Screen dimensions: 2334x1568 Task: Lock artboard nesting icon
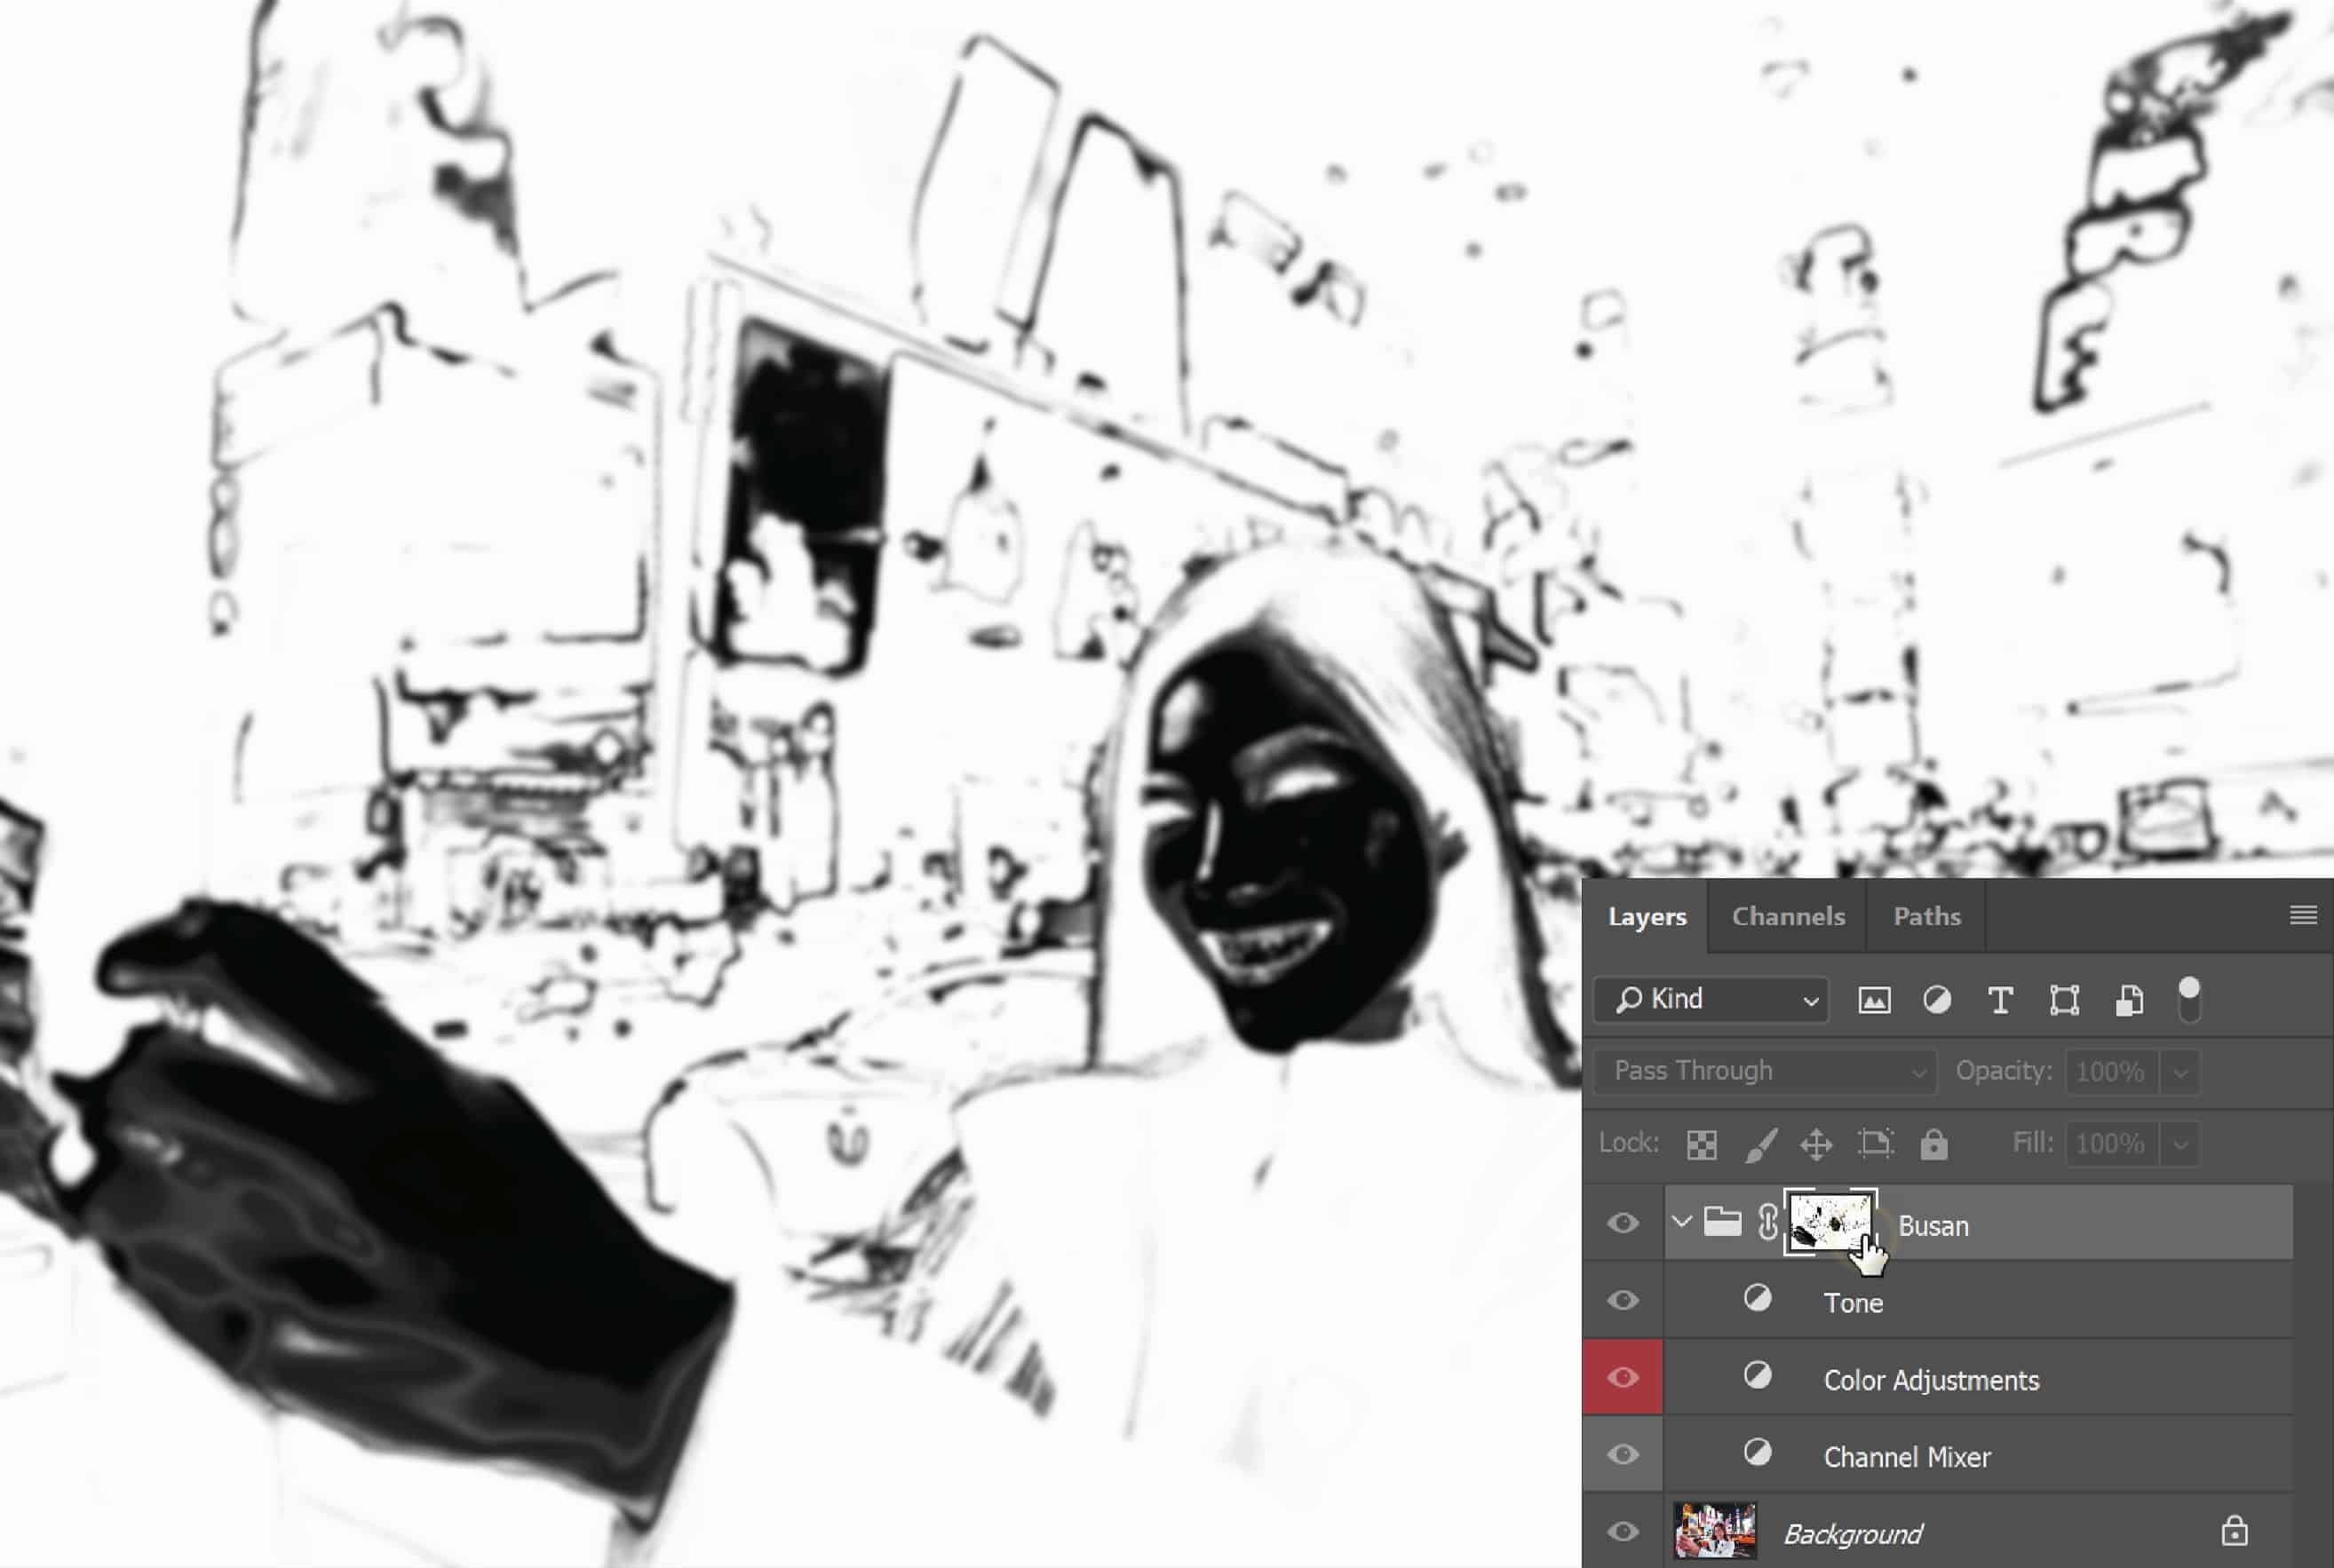pos(1875,1143)
